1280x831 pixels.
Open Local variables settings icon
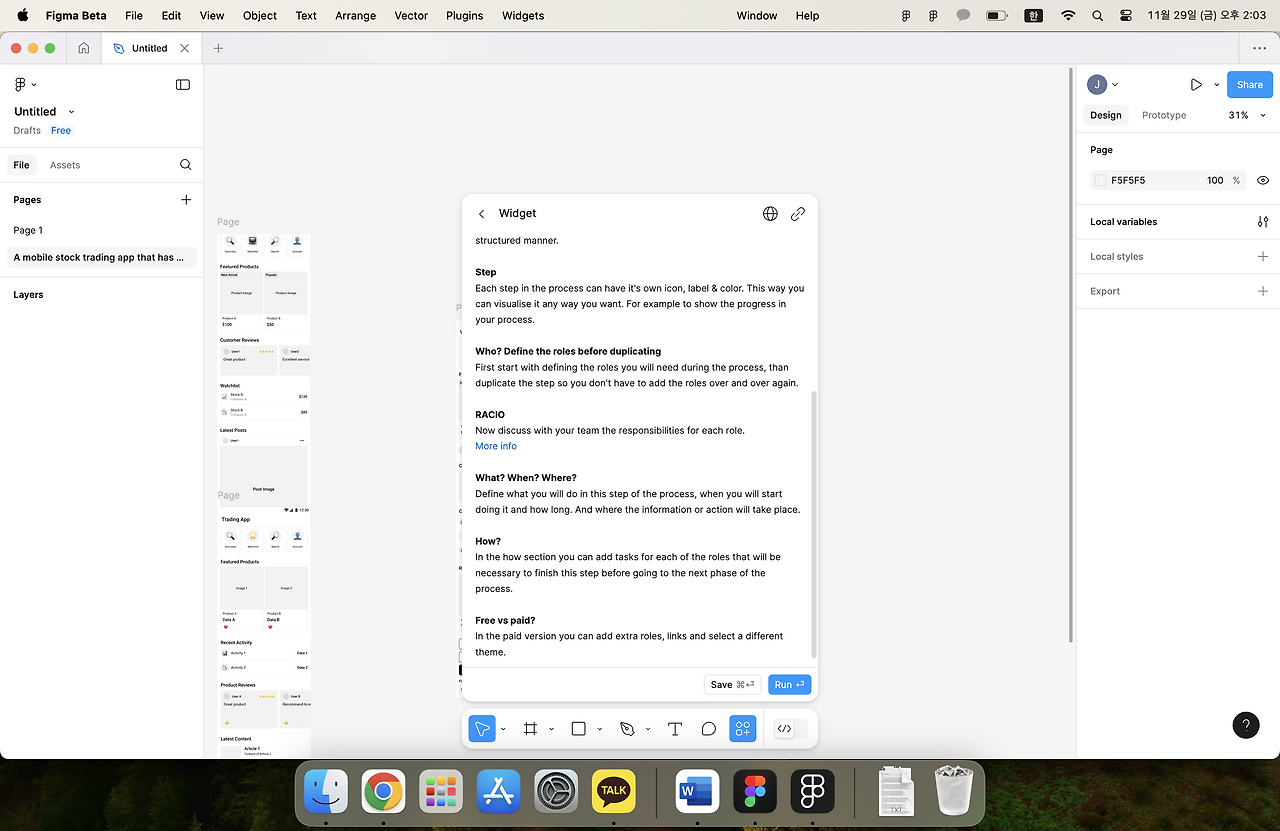(x=1263, y=222)
